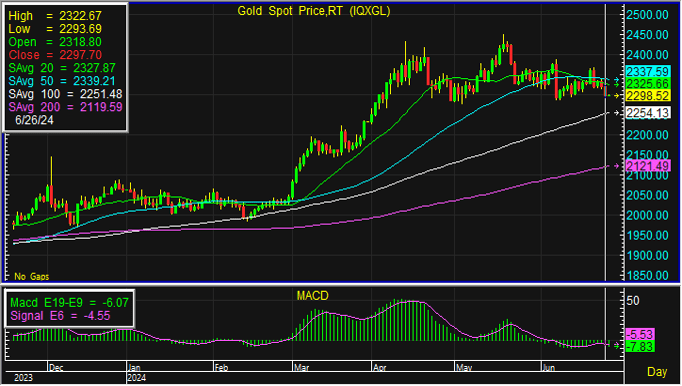The width and height of the screenshot is (682, 386).
Task: Click the 1900.00 price axis label
Action: coord(648,255)
